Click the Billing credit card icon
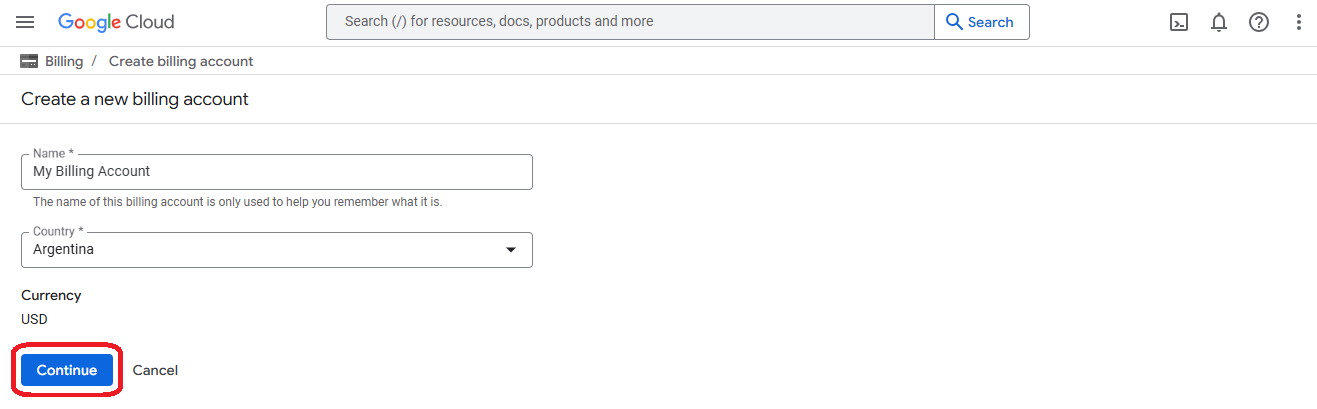Screen dimensions: 1317x409 [x=29, y=61]
